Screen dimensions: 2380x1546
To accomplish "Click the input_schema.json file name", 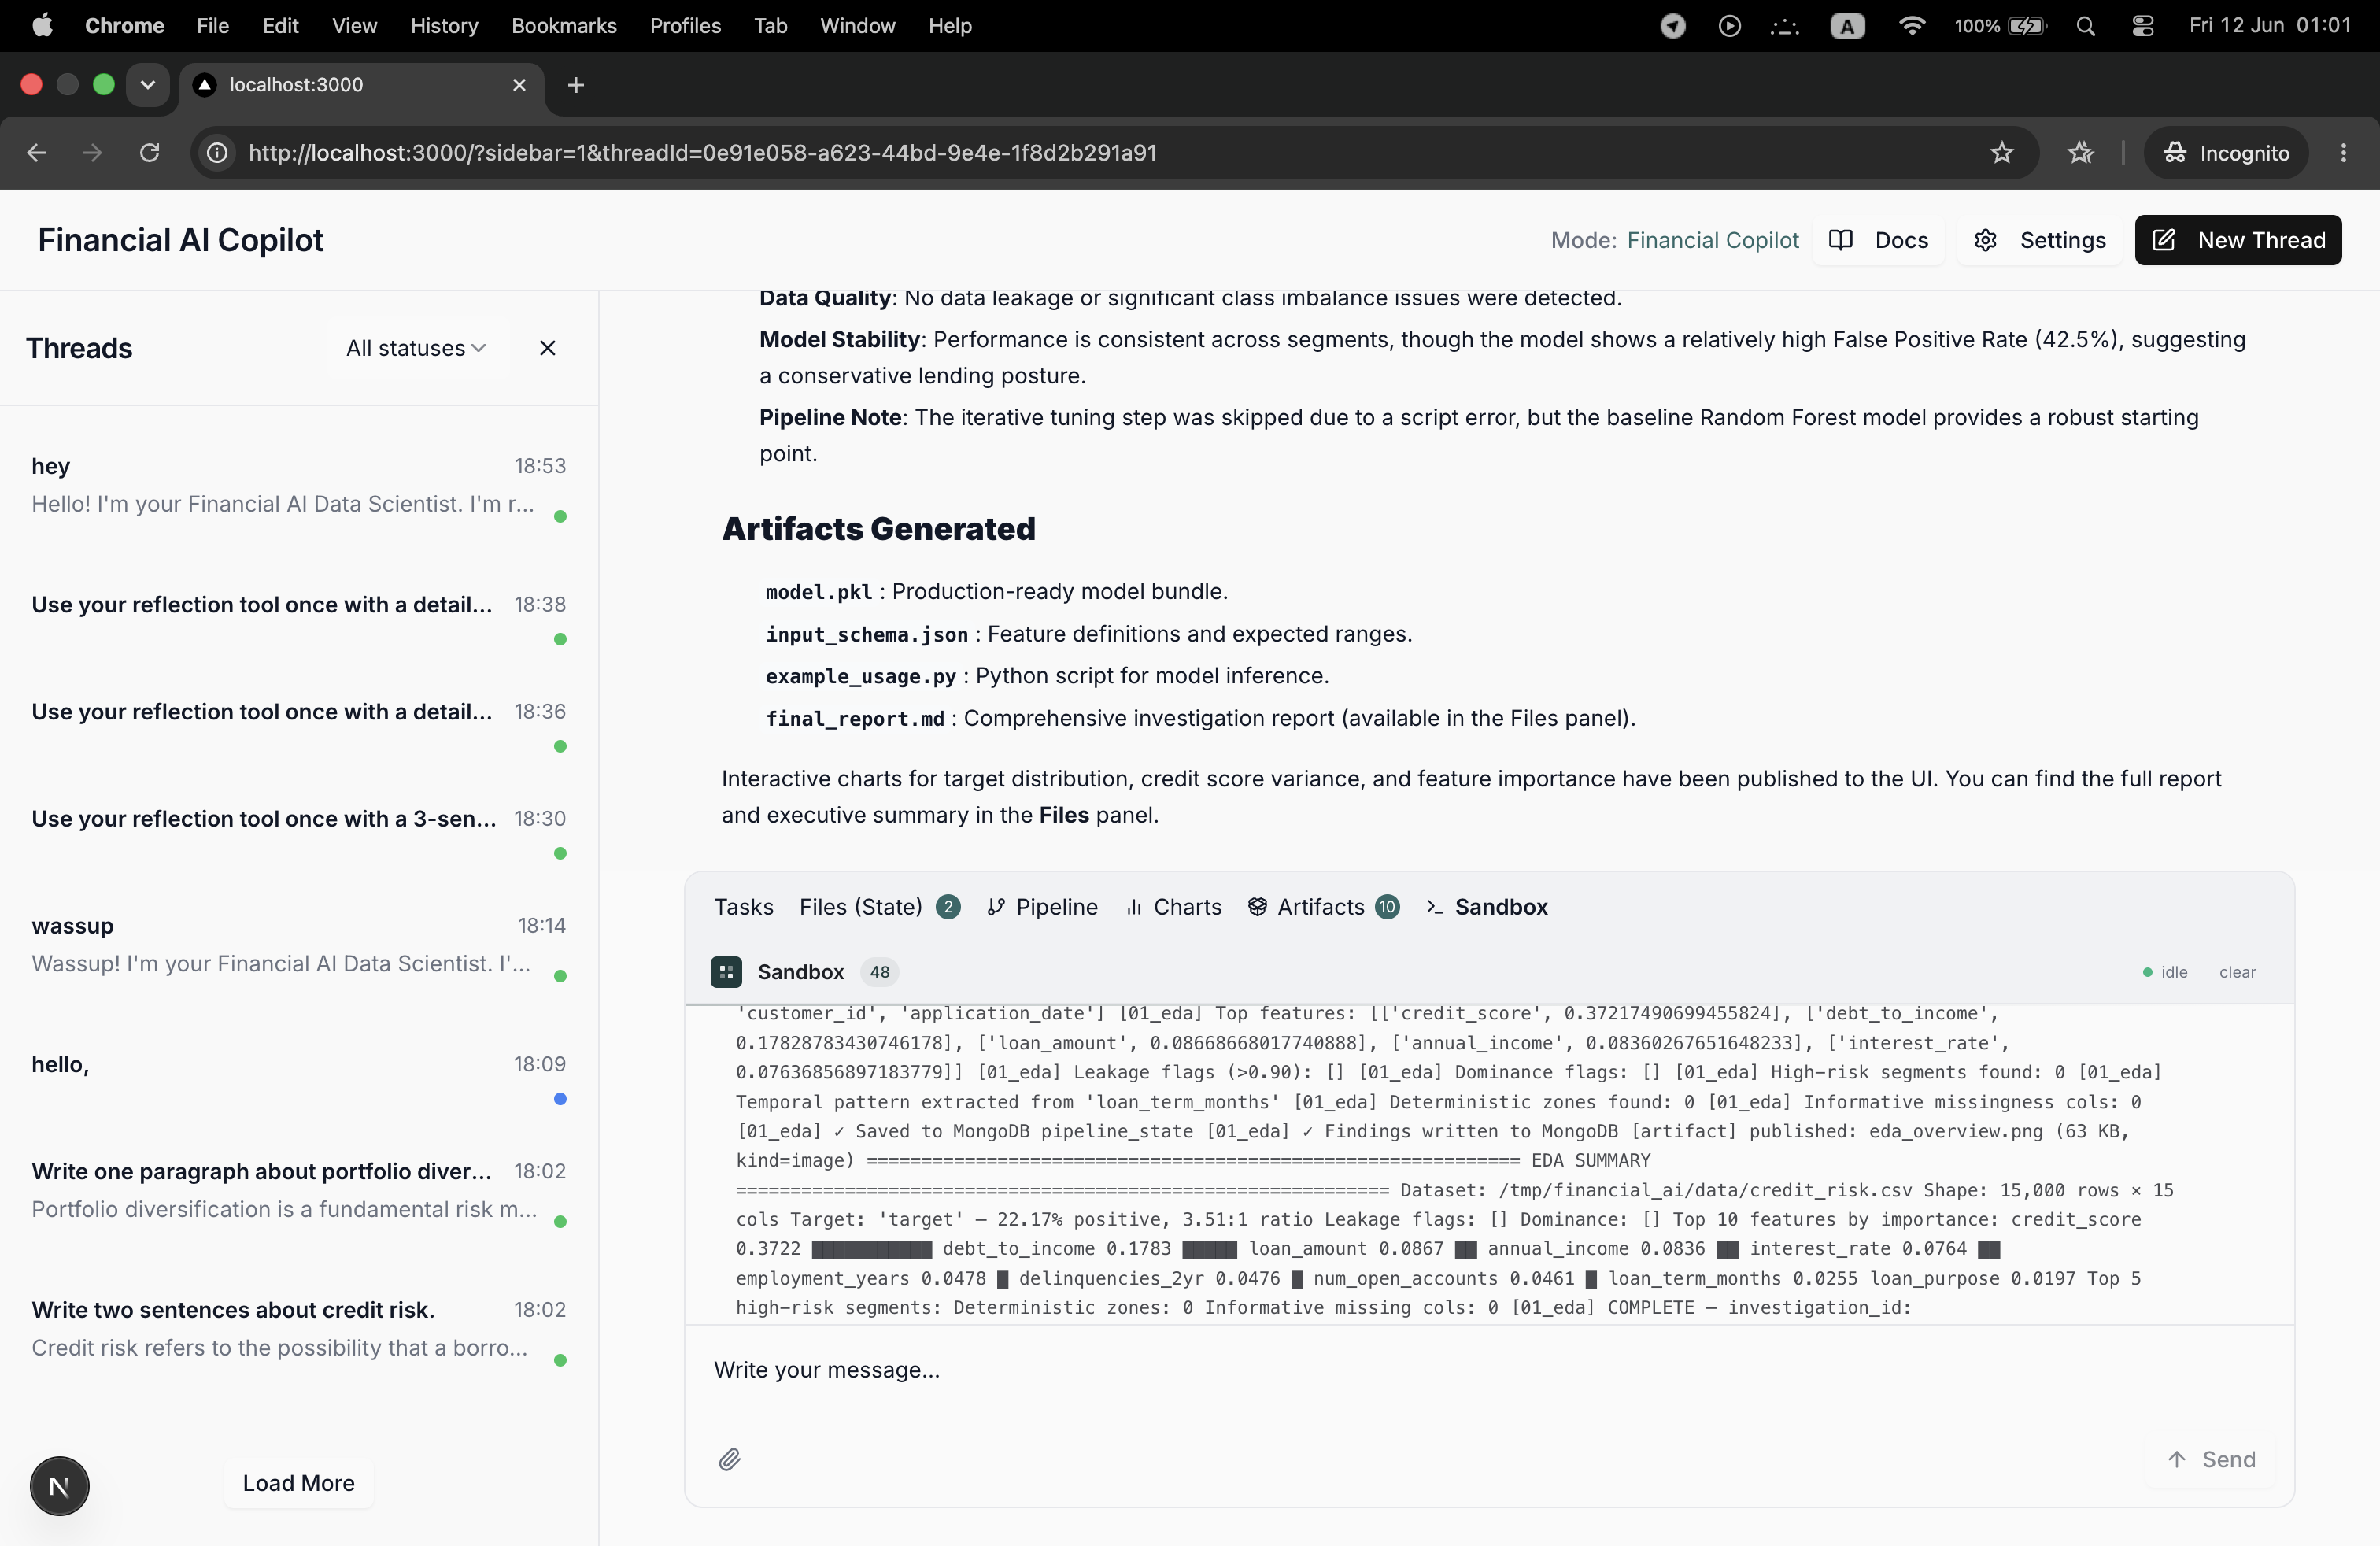I will click(x=867, y=634).
